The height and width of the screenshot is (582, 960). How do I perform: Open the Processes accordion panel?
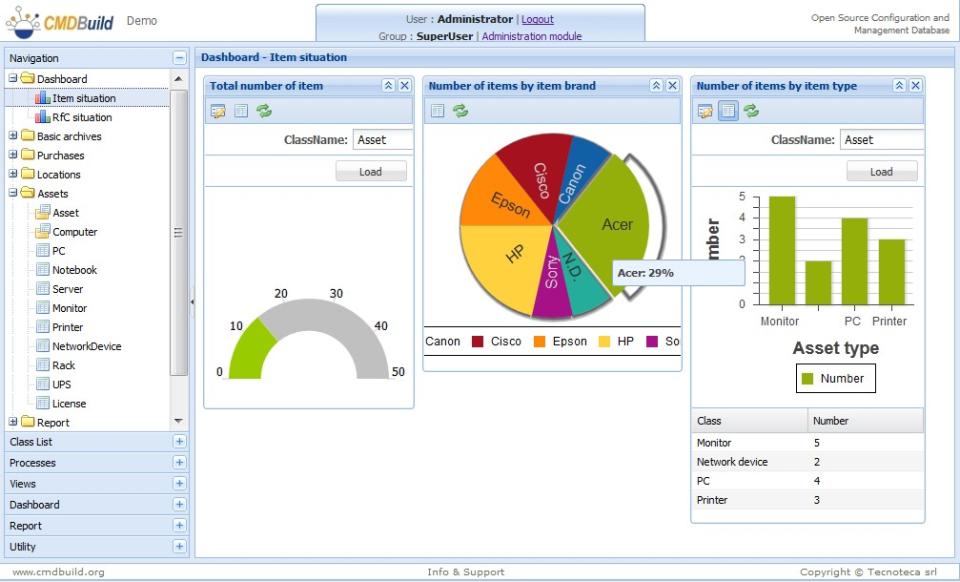[97, 463]
